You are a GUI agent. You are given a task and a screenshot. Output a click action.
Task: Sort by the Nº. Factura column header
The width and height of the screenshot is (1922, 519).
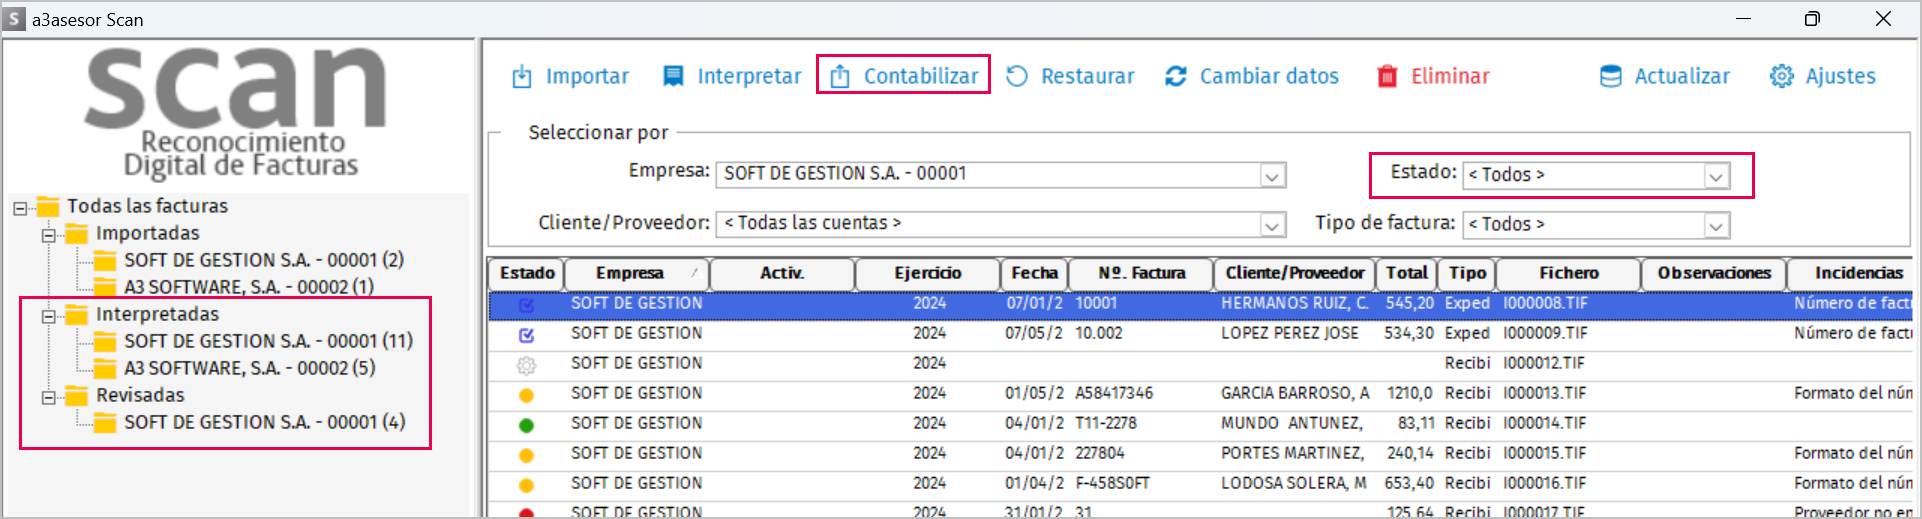pyautogui.click(x=1141, y=273)
